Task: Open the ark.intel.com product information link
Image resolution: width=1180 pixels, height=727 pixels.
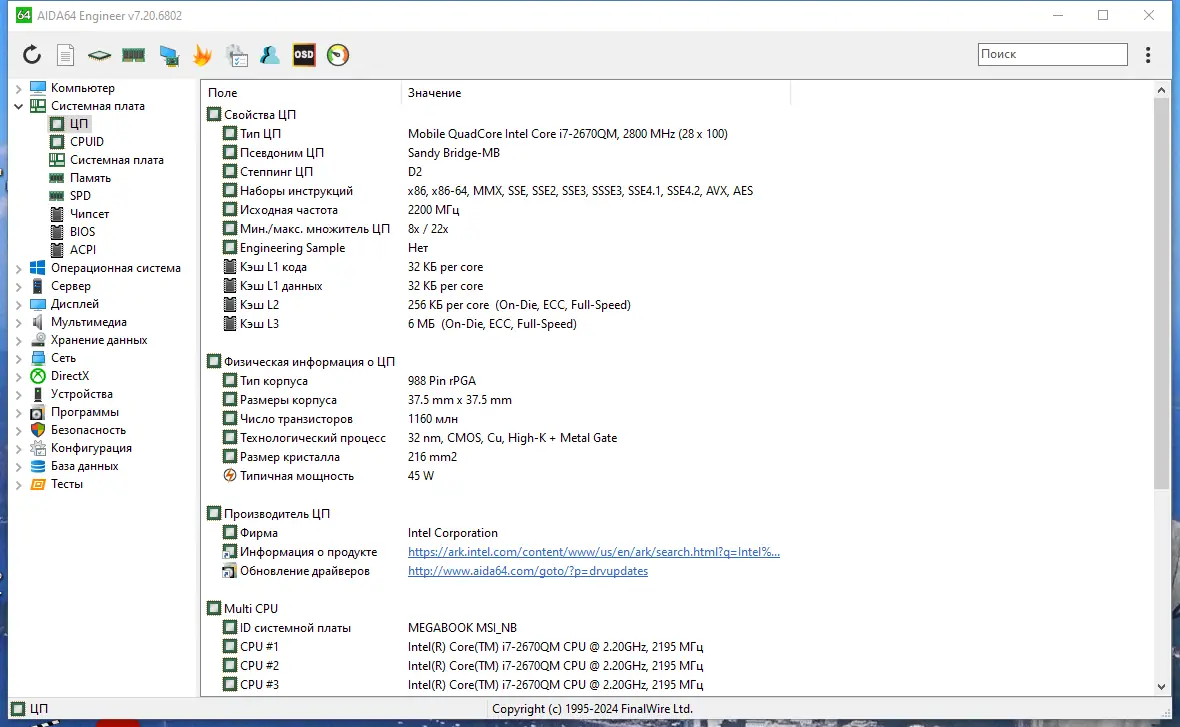Action: [x=594, y=552]
